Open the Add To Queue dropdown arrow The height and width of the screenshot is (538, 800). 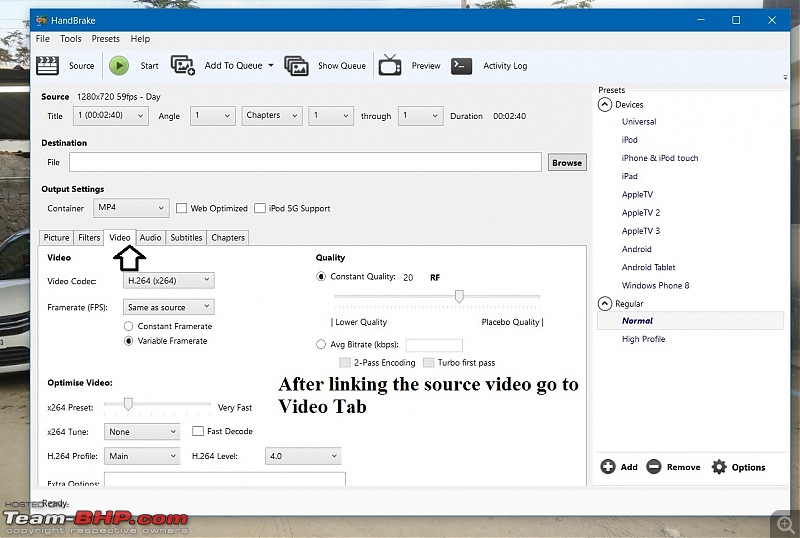click(x=271, y=65)
